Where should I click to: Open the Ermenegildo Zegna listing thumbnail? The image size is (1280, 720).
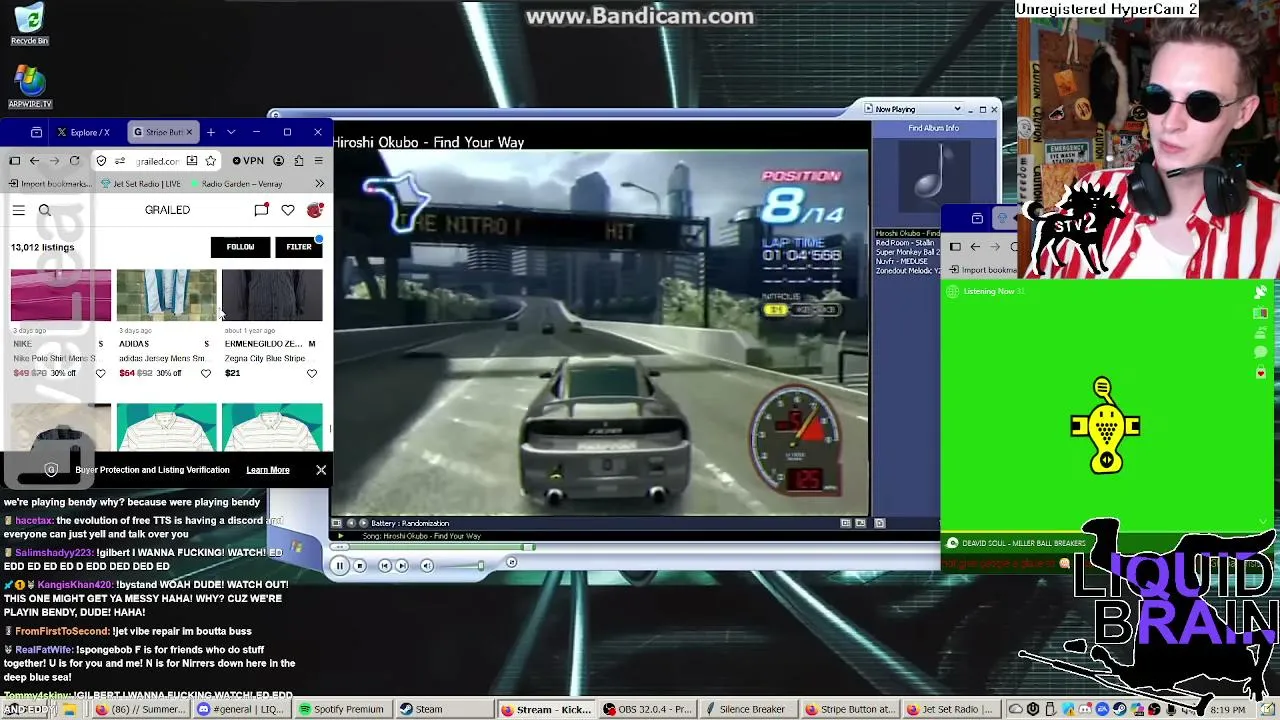[273, 295]
